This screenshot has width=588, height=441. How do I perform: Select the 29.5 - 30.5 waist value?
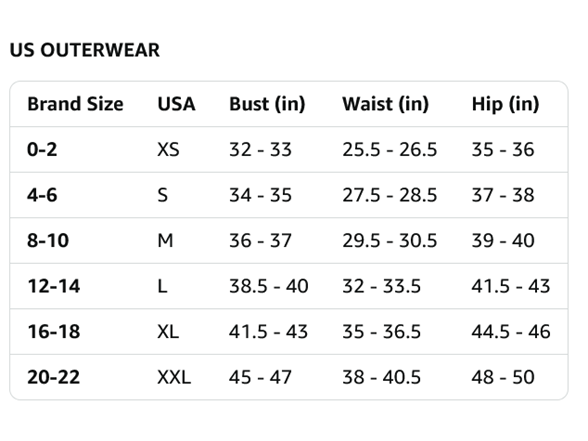[390, 240]
